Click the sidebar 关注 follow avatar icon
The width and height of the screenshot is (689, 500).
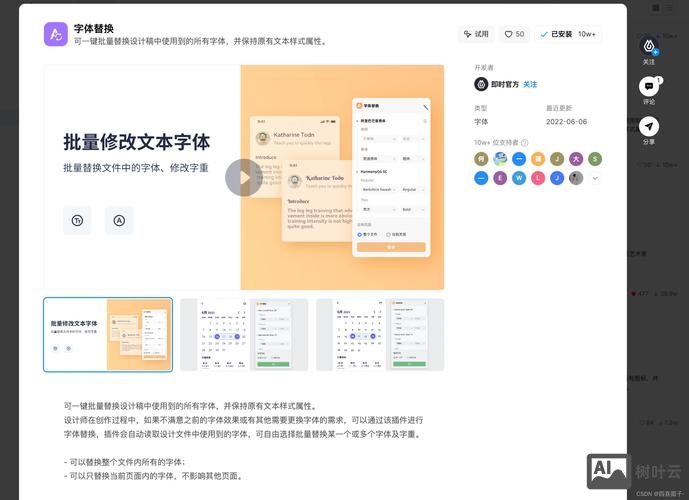coord(649,46)
